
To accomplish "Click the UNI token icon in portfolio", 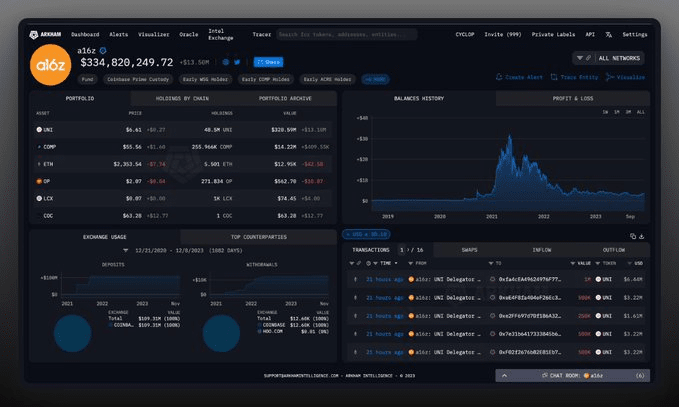I will point(39,130).
